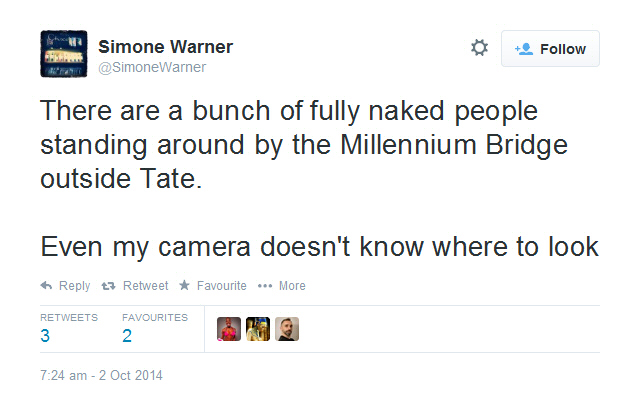Click the Reply arrow icon
The width and height of the screenshot is (640, 417).
coord(46,286)
